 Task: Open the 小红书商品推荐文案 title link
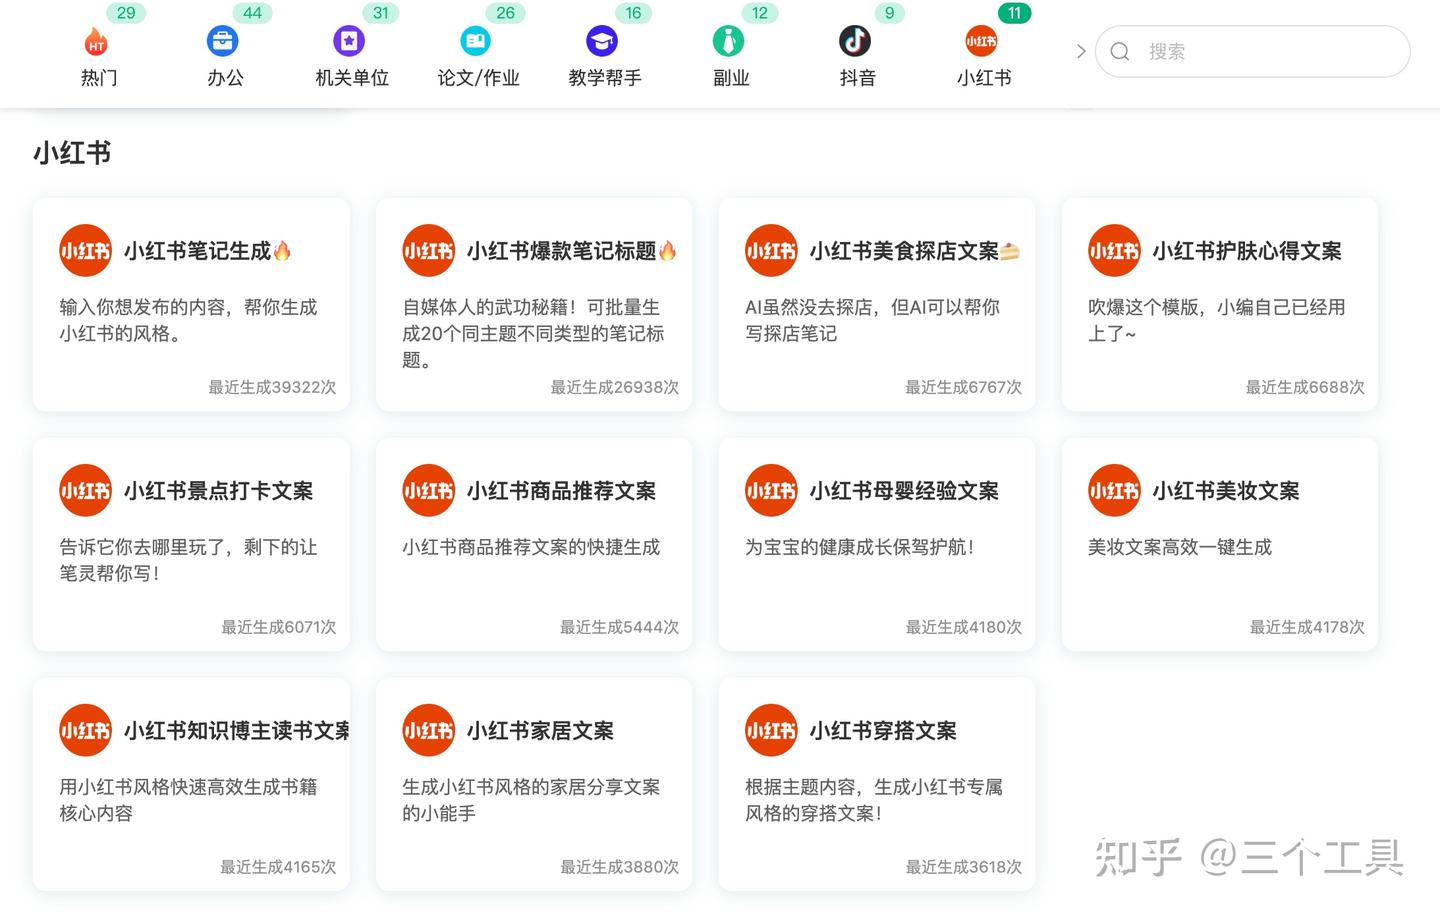click(561, 491)
